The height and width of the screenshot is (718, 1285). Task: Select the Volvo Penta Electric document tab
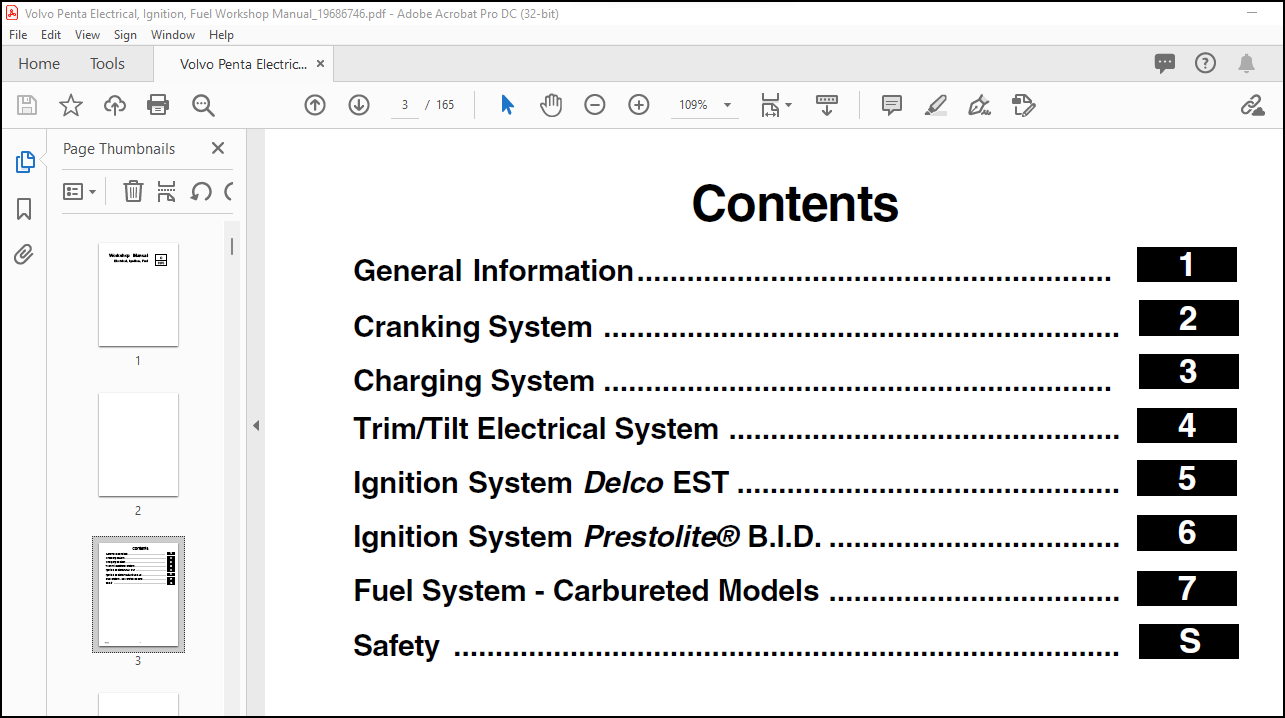pos(243,64)
